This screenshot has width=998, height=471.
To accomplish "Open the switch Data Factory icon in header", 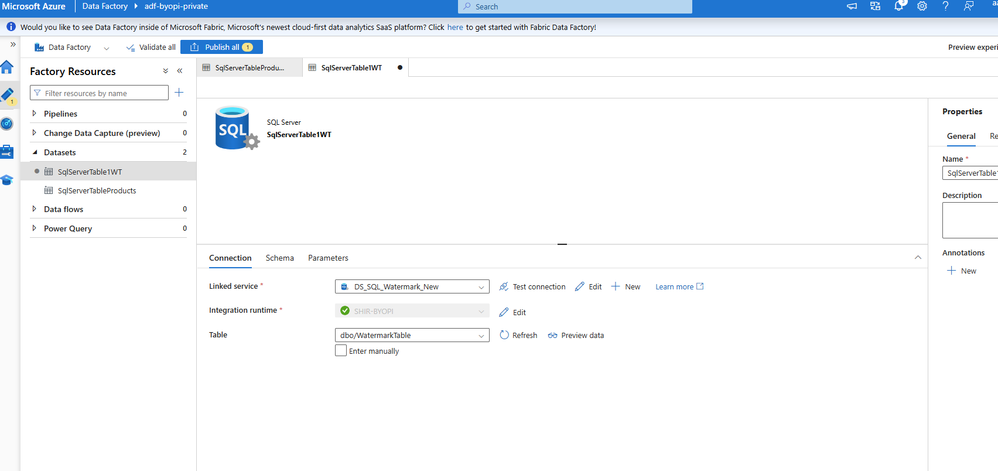I will (x=875, y=6).
